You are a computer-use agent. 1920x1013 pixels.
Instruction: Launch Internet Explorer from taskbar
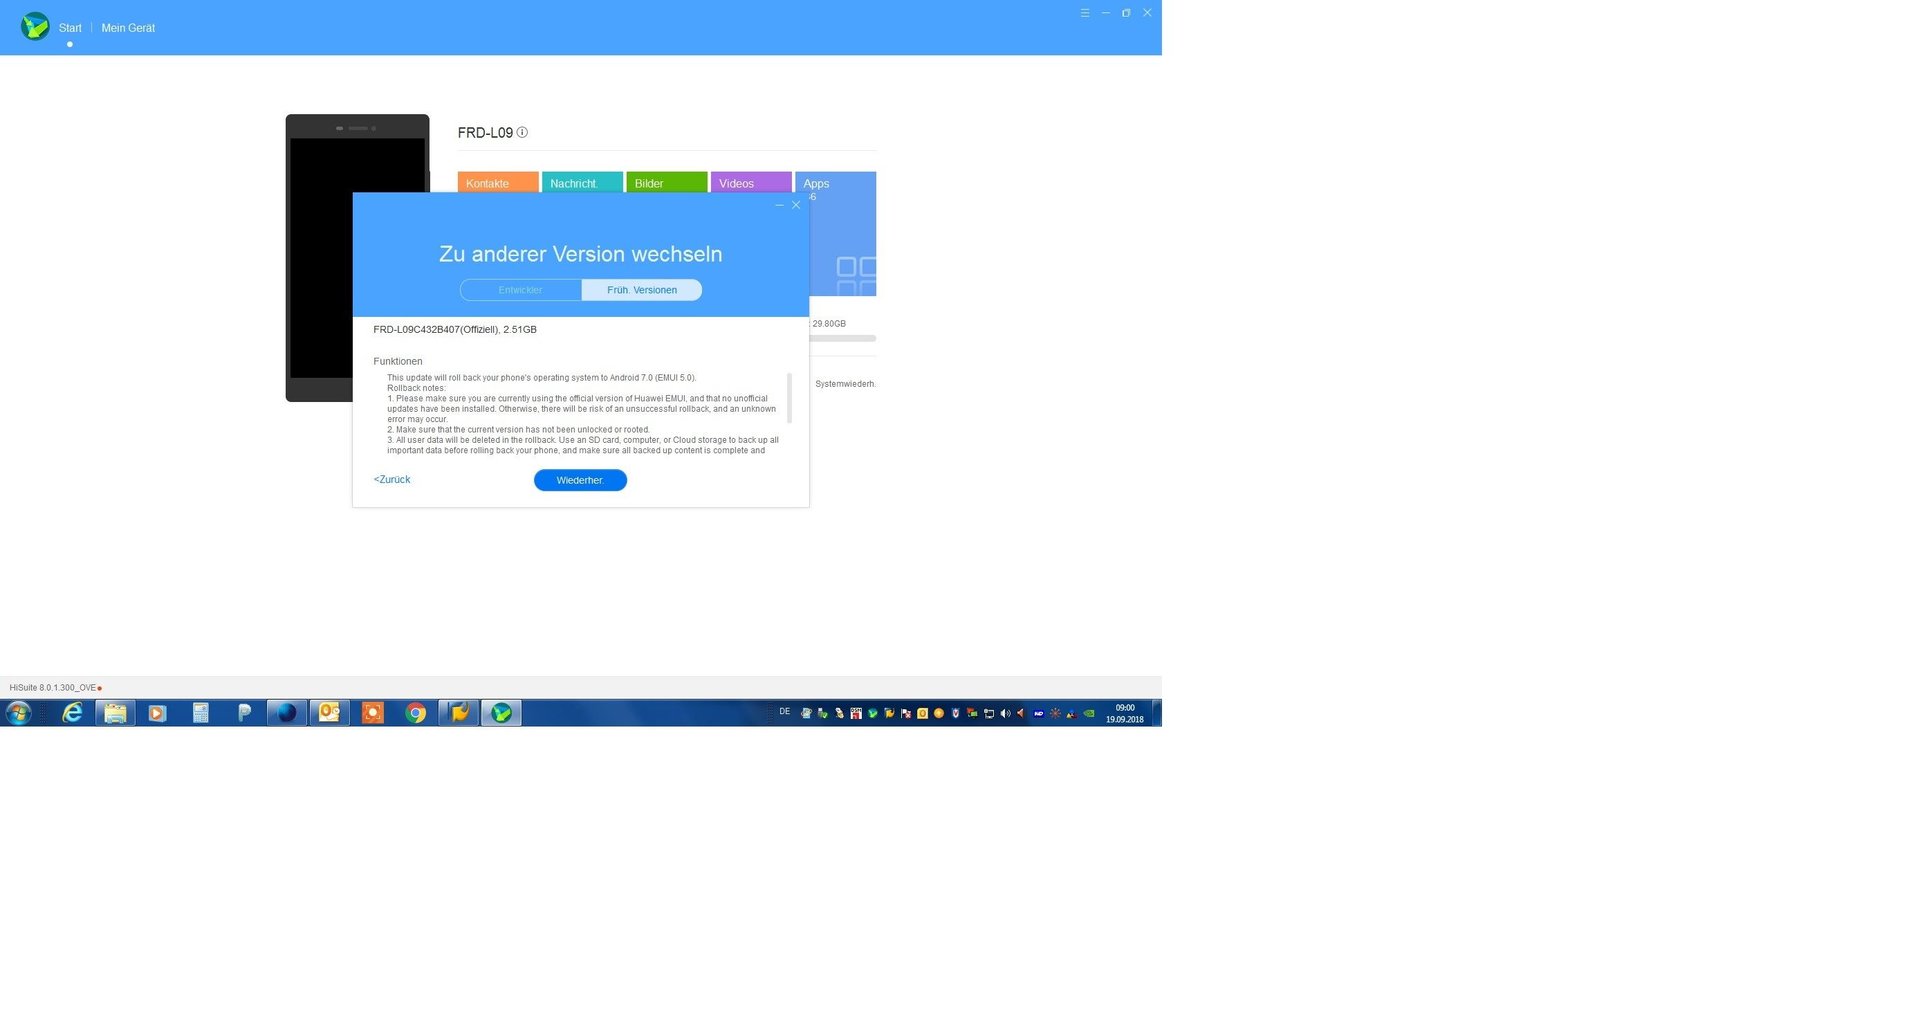(72, 713)
